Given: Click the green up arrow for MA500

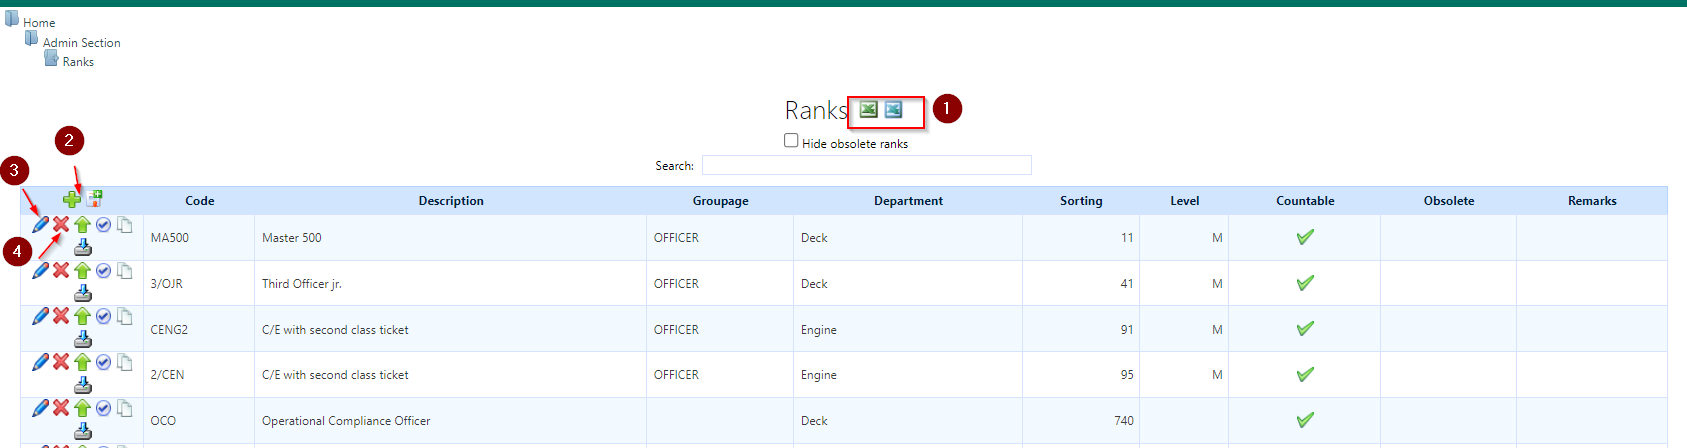Looking at the screenshot, I should coord(82,225).
